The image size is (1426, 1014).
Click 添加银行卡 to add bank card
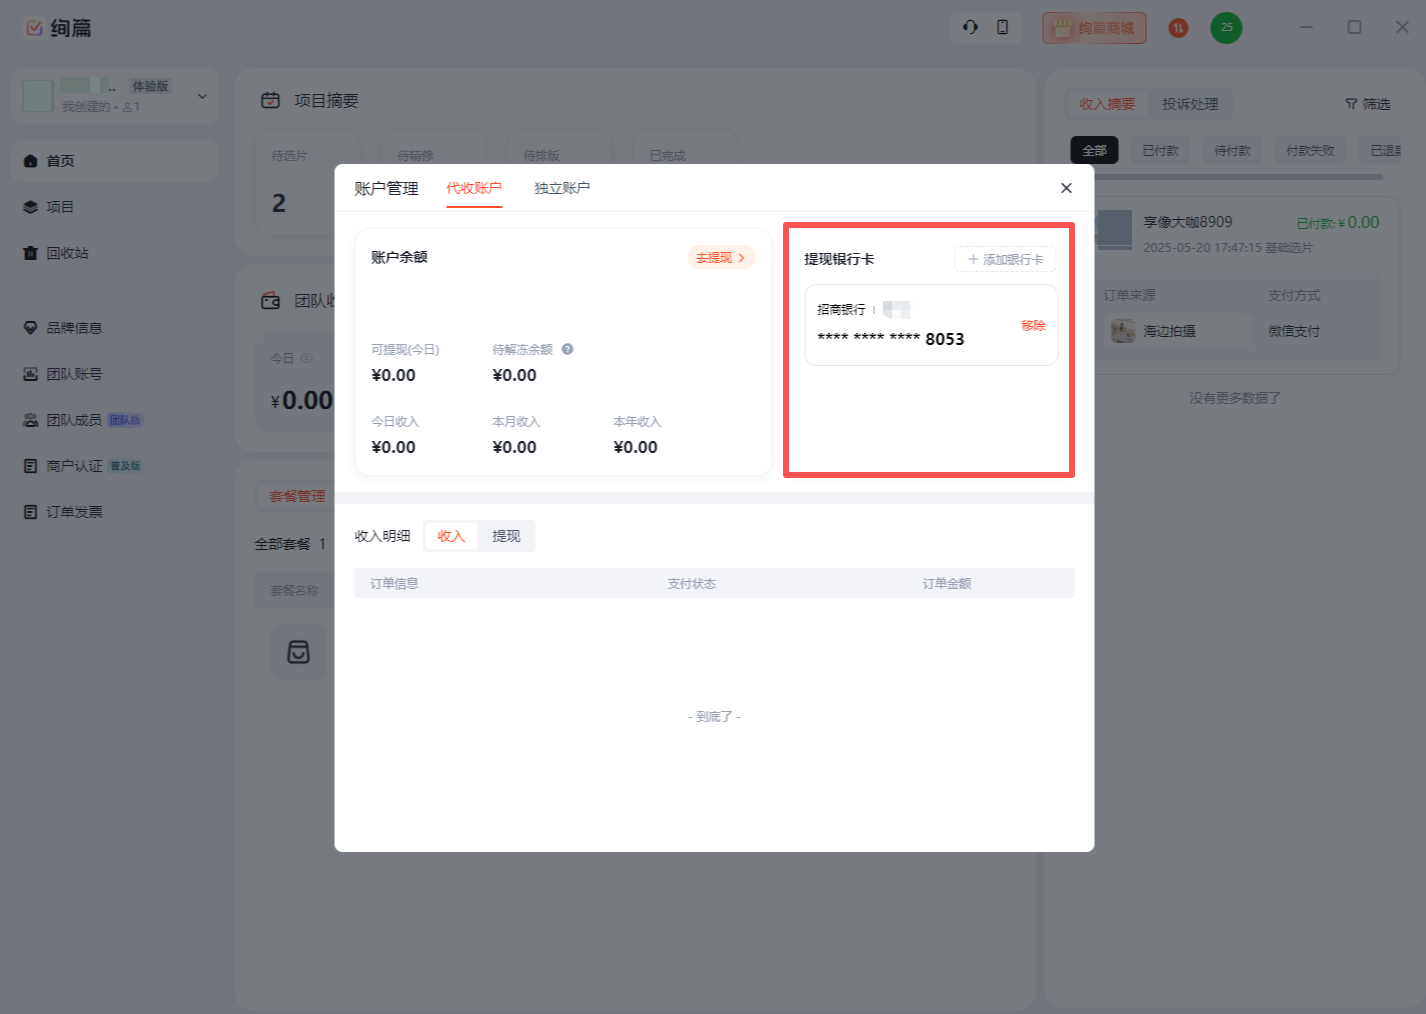coord(1005,259)
